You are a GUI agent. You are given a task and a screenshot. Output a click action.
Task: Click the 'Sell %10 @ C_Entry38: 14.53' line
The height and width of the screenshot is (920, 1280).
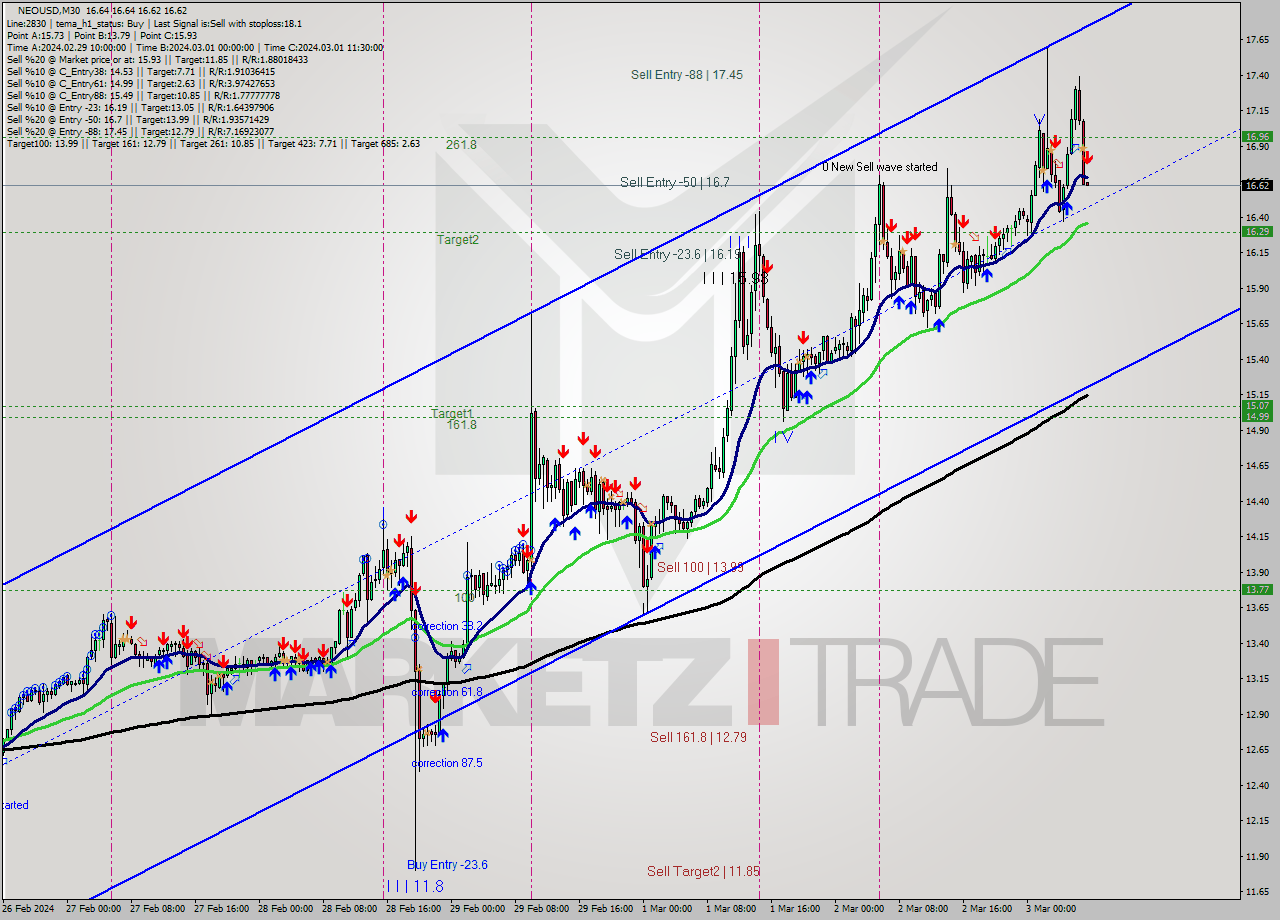point(140,71)
